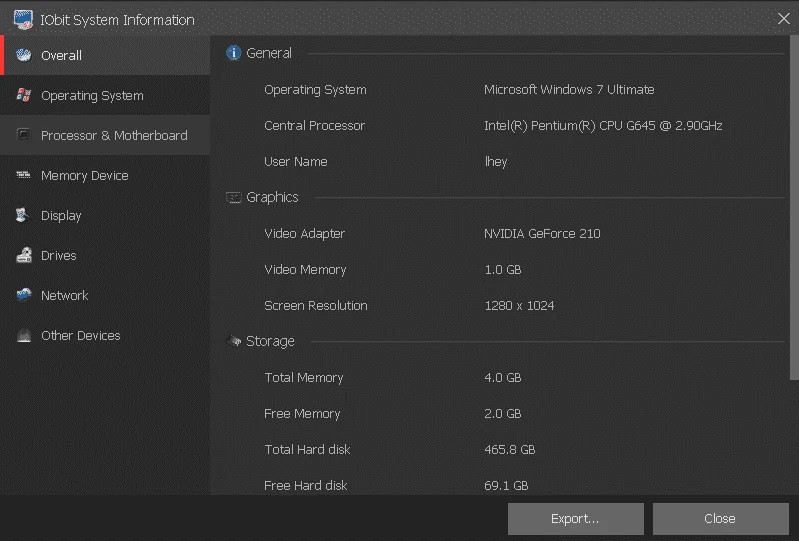Viewport: 799px width, 541px height.
Task: Click the '1280 x 1024' resolution value
Action: 519,306
